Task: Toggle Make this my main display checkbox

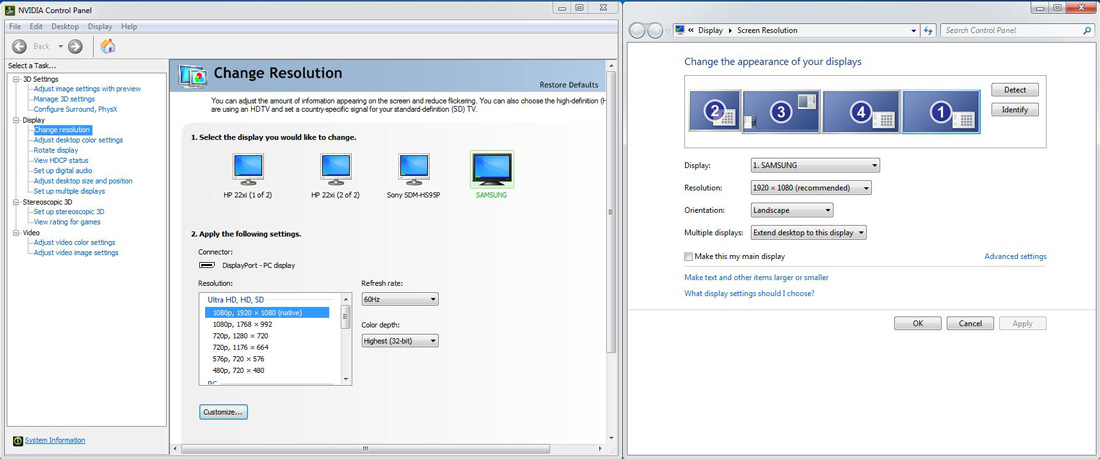Action: point(688,257)
